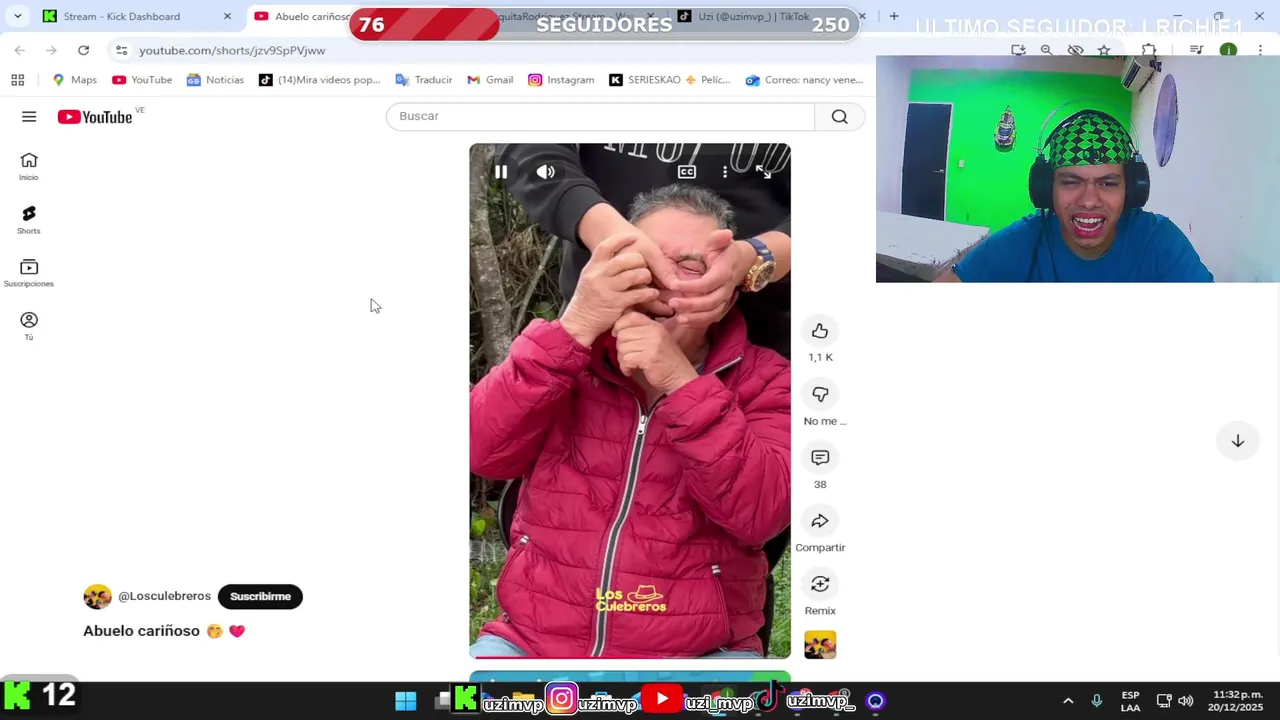
Task: Click the youtube.com/shorts address bar
Action: pos(232,50)
